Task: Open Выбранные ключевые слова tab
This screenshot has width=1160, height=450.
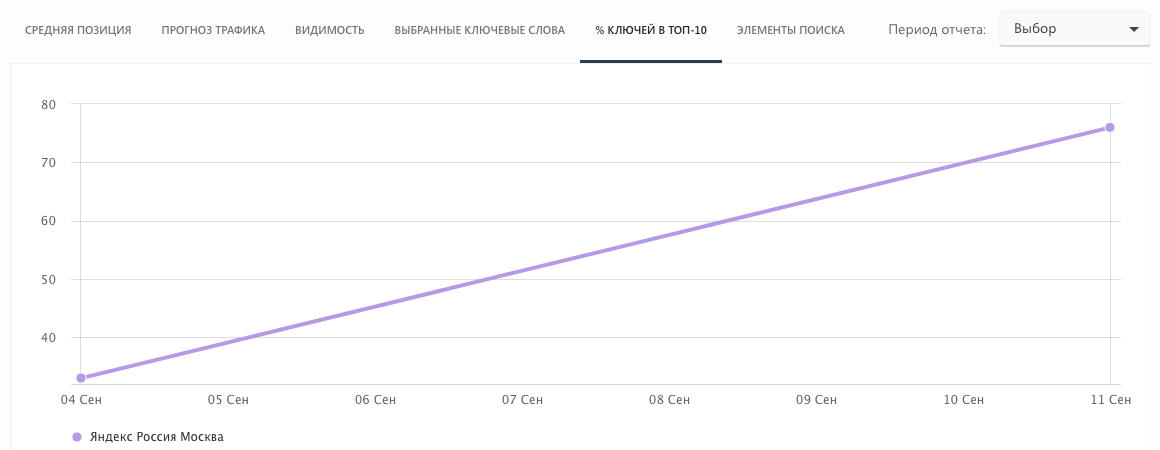Action: [480, 30]
